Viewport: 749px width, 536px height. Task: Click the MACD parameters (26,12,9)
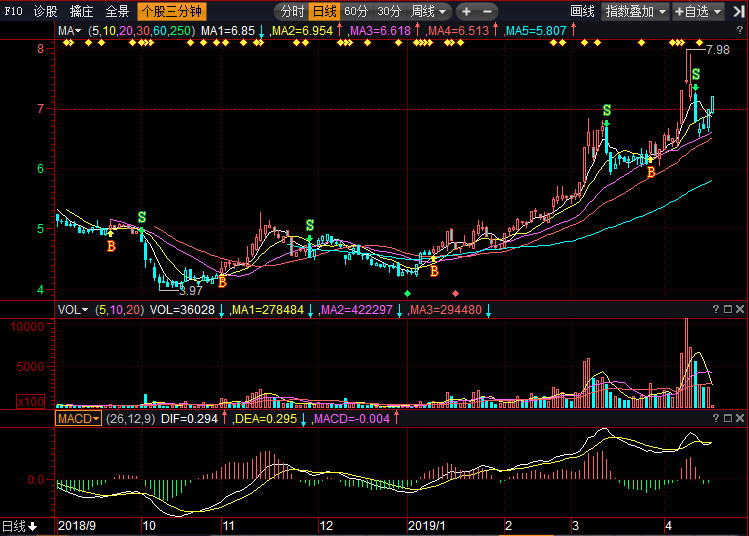[130, 419]
